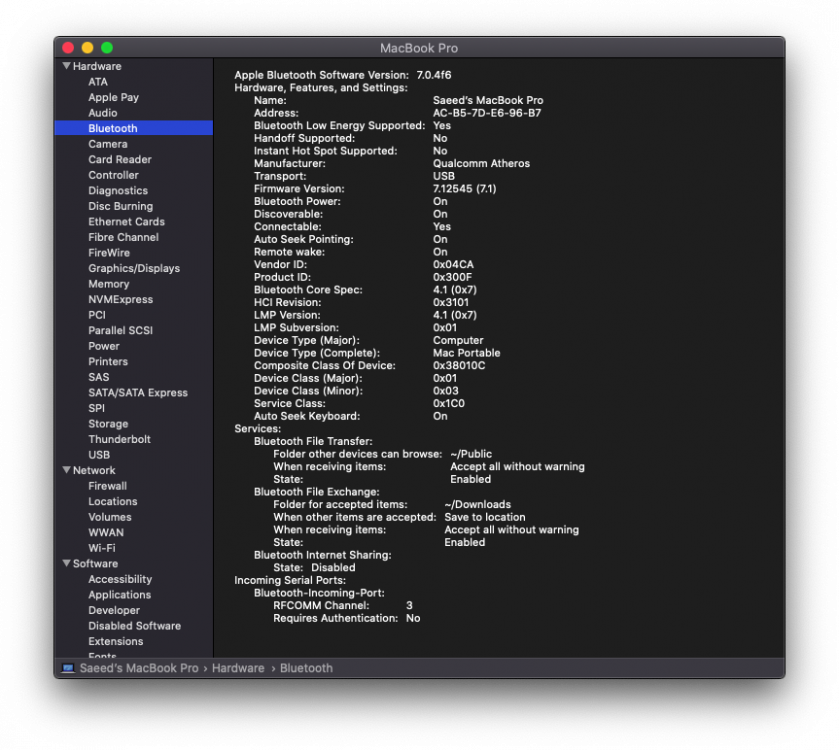Select Fibre Channel in the sidebar

(123, 237)
